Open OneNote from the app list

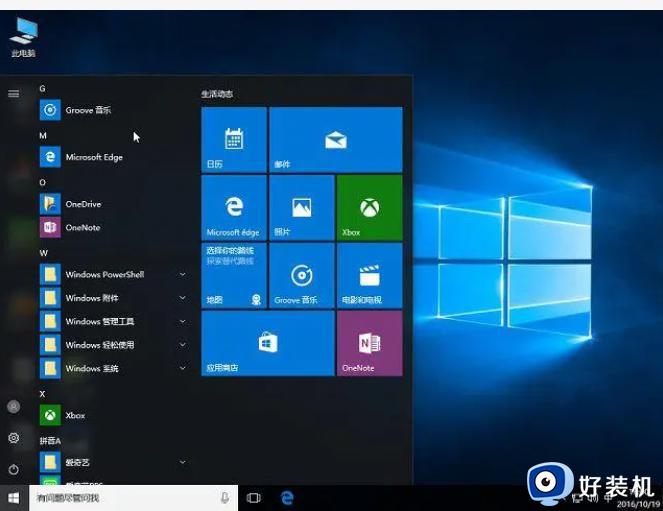(113, 227)
